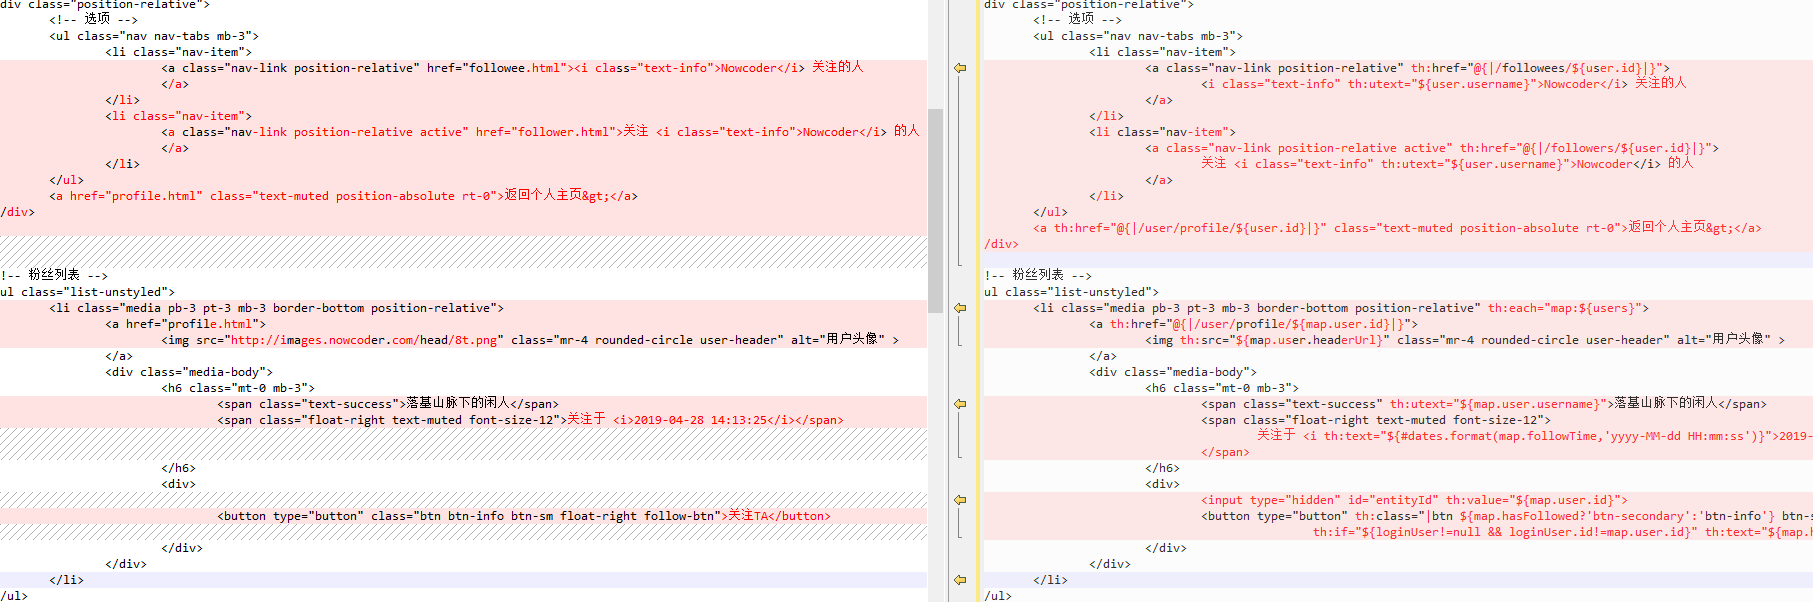Click th:href followers/${user.id} in right pane
This screenshot has width=1813, height=602.
click(1585, 148)
